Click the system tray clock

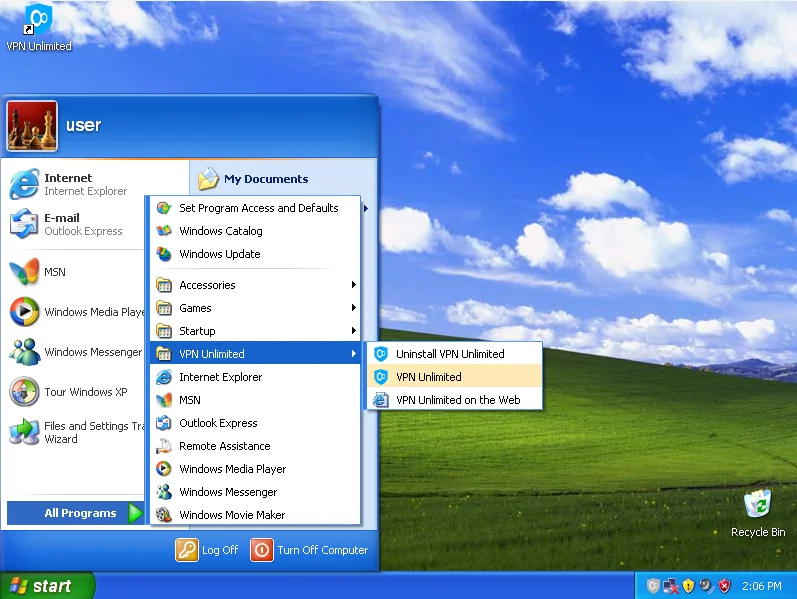pos(764,586)
